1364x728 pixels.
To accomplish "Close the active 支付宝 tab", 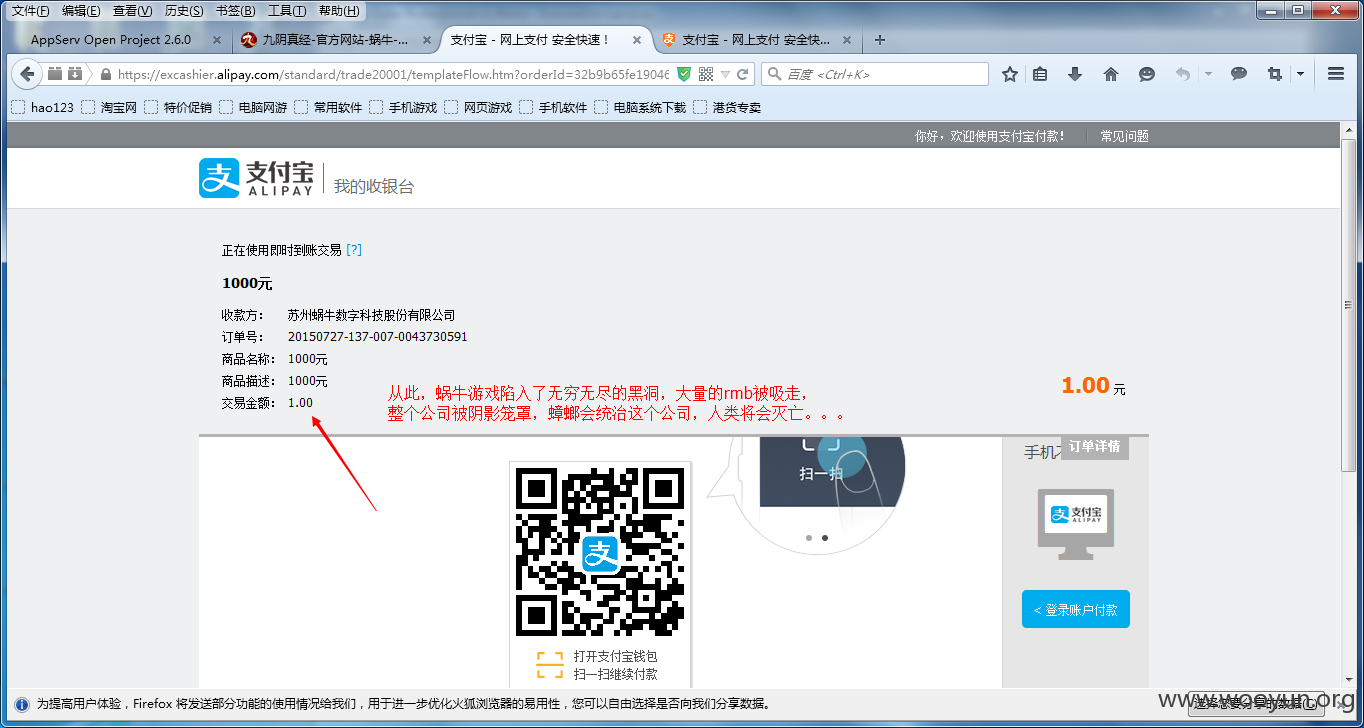I will [x=637, y=40].
